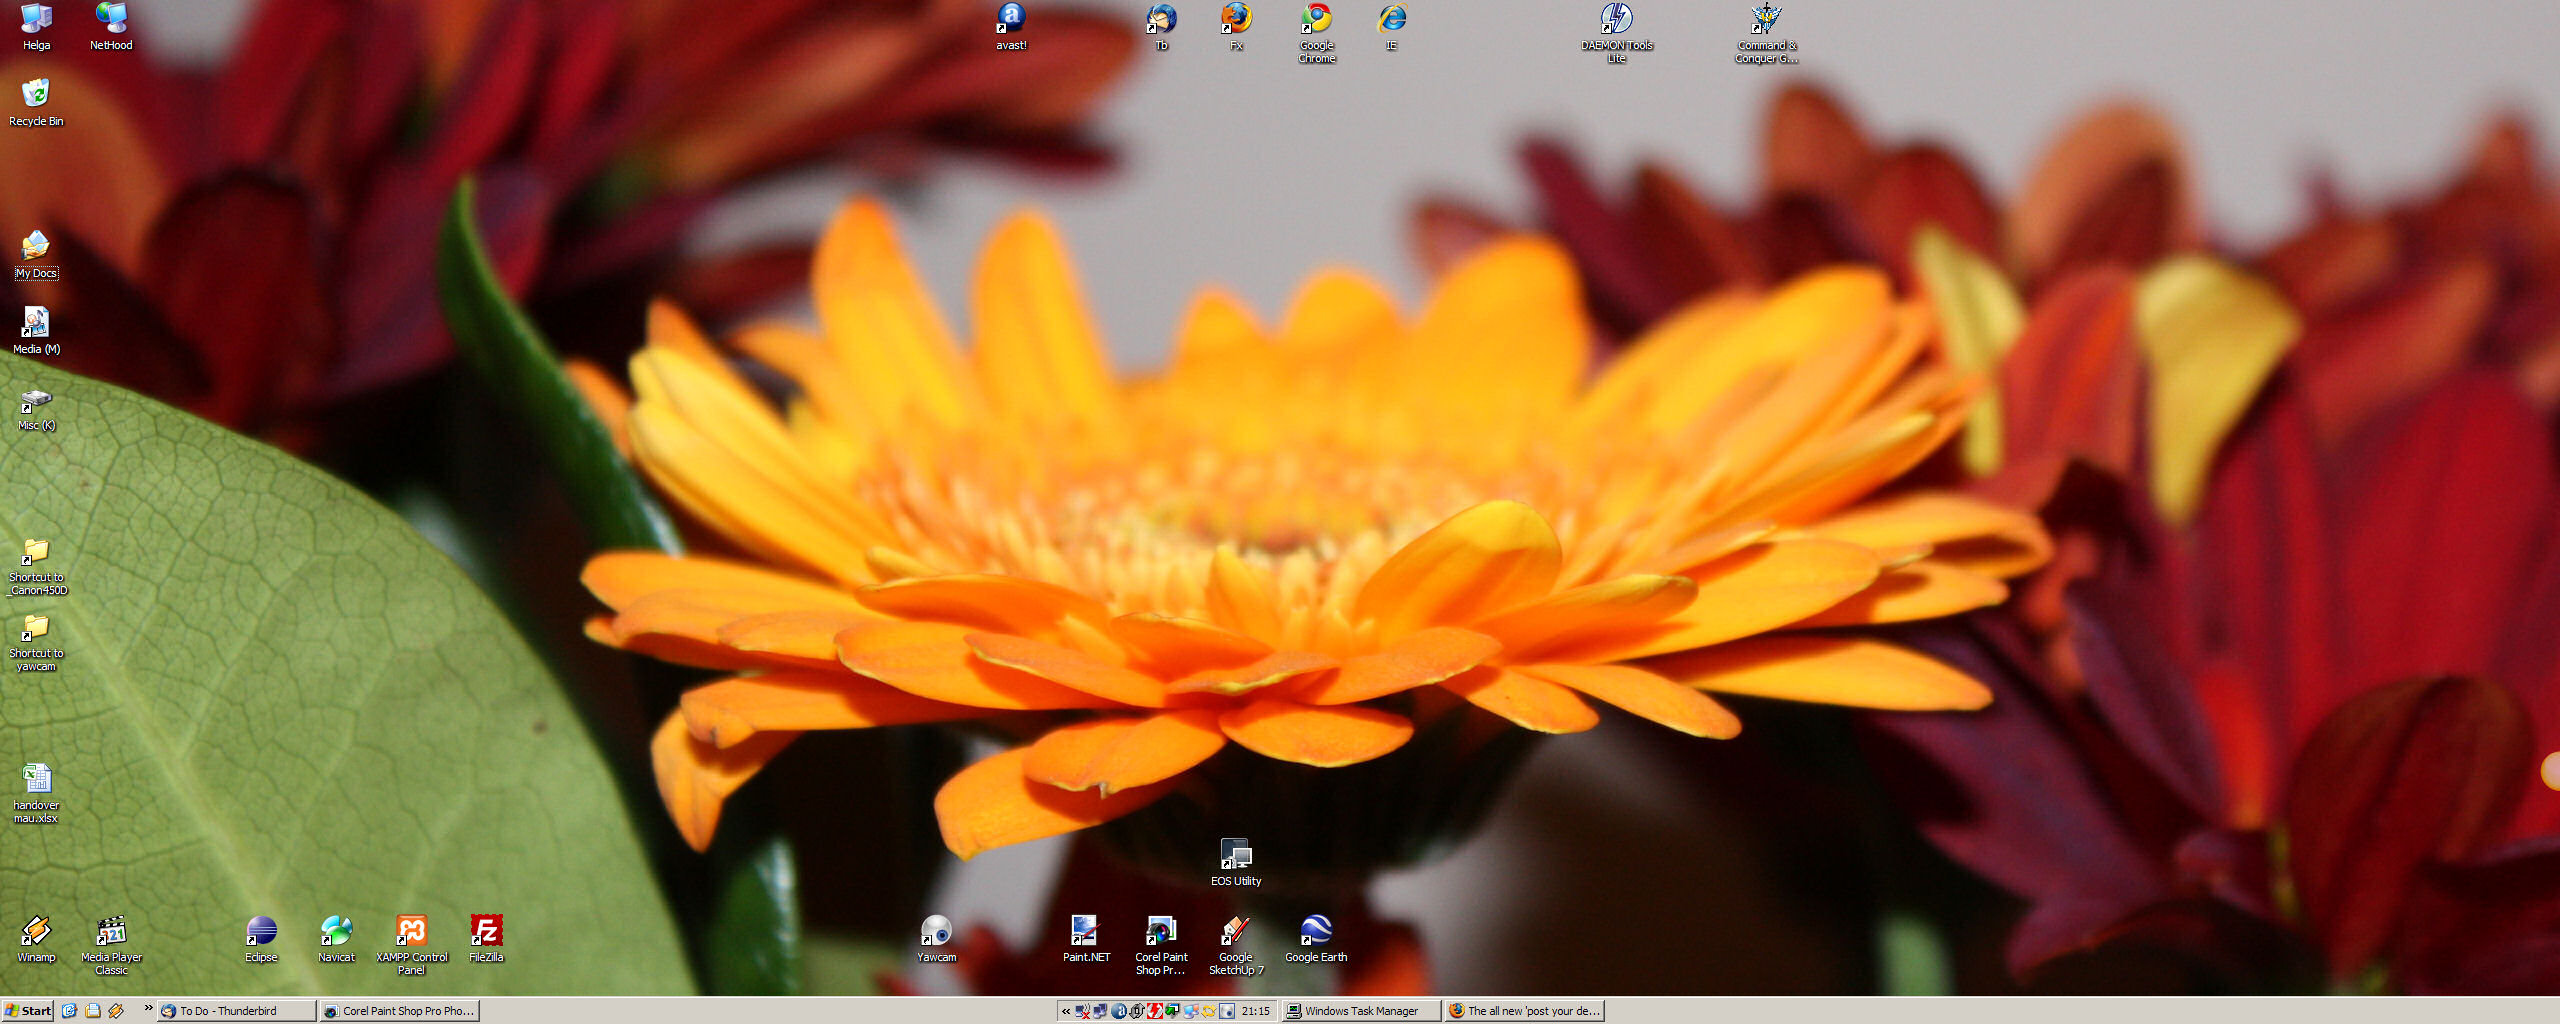Click the yellow sync arrows tray icon
The width and height of the screenshot is (2560, 1024).
(1209, 1011)
